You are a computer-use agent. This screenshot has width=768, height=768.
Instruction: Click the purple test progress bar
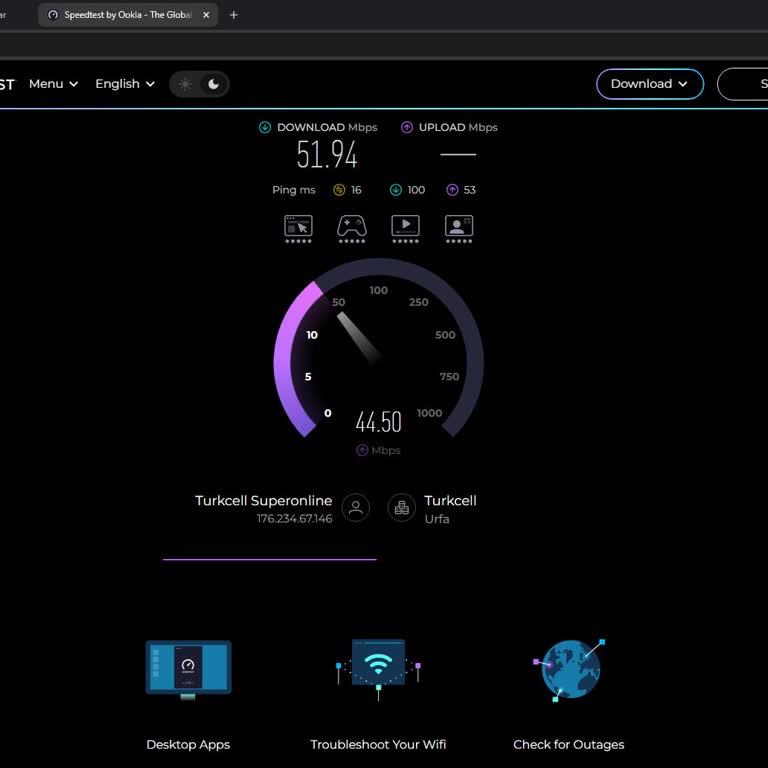(x=269, y=559)
